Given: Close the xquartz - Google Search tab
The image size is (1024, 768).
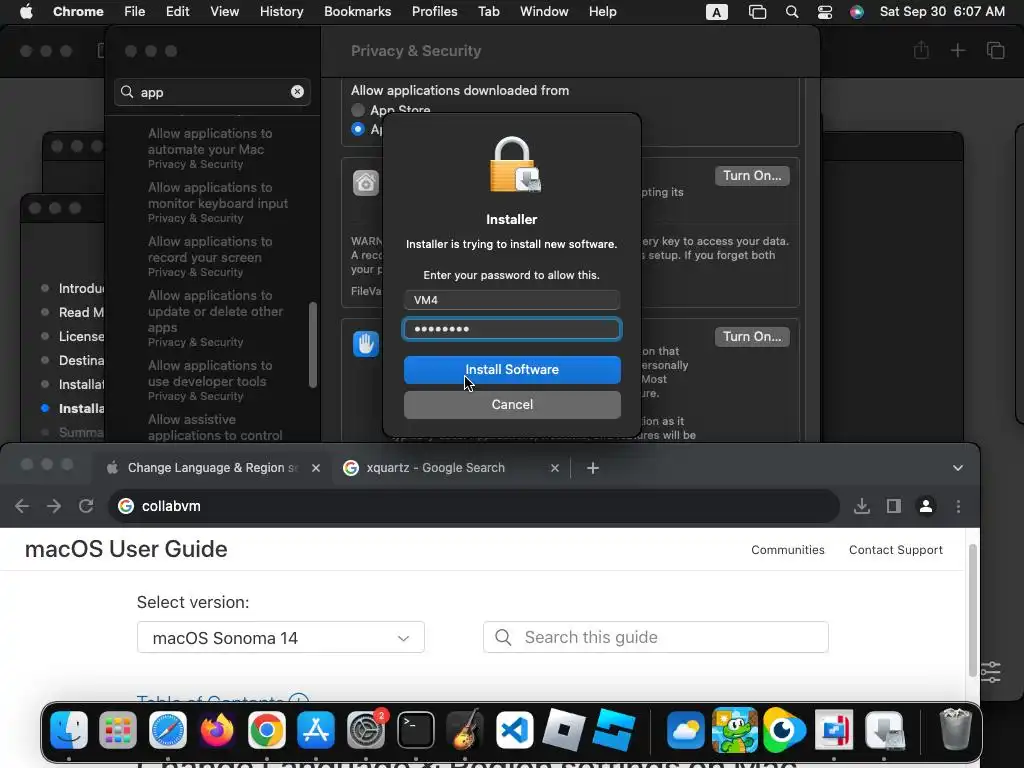Looking at the screenshot, I should click(x=554, y=468).
